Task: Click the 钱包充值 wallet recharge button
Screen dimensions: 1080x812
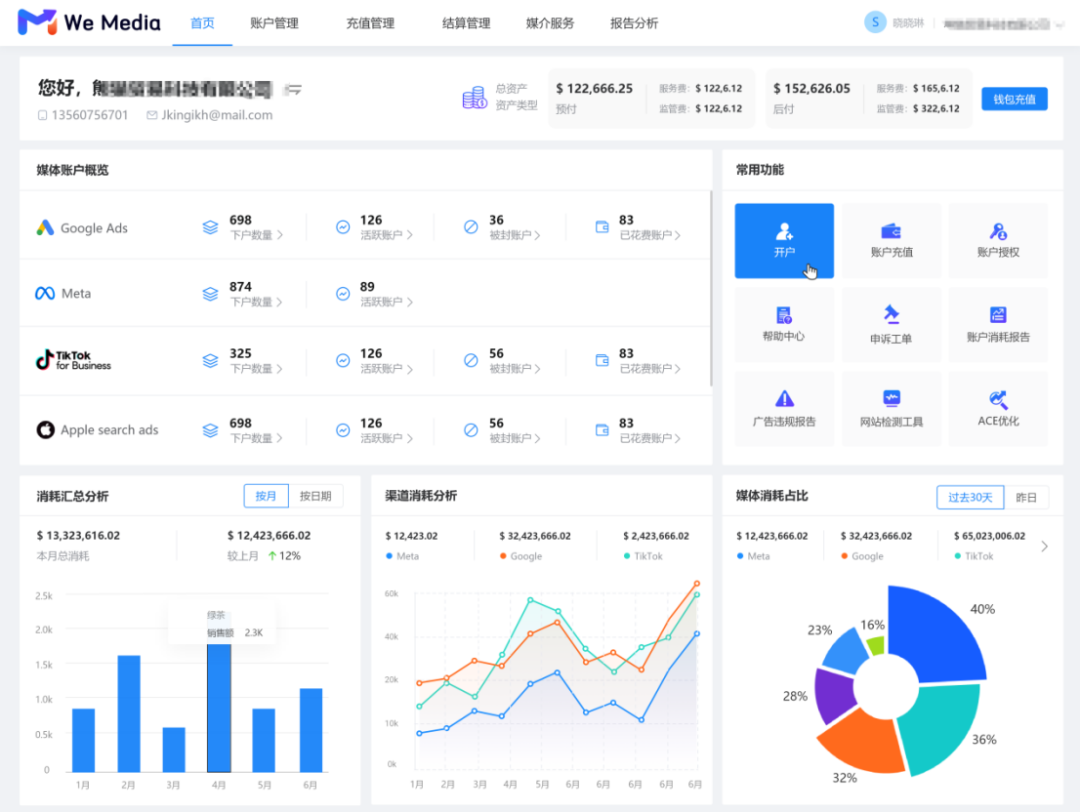Action: click(x=1014, y=98)
